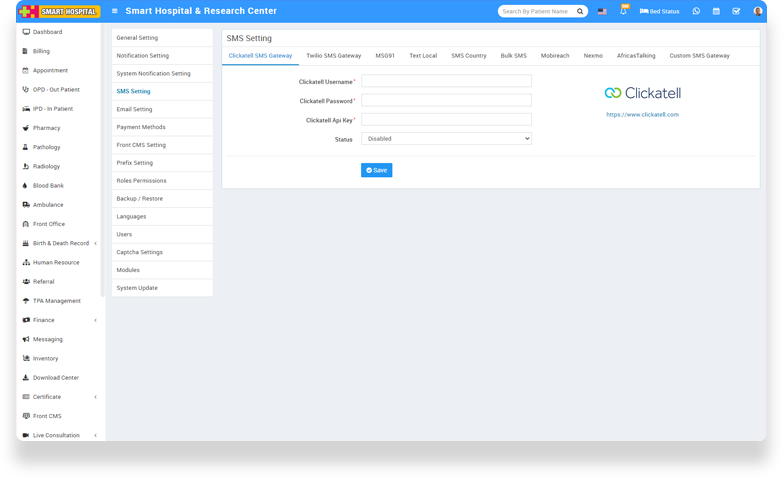Open the Download Center icon
Image resolution: width=783 pixels, height=478 pixels.
click(x=25, y=378)
